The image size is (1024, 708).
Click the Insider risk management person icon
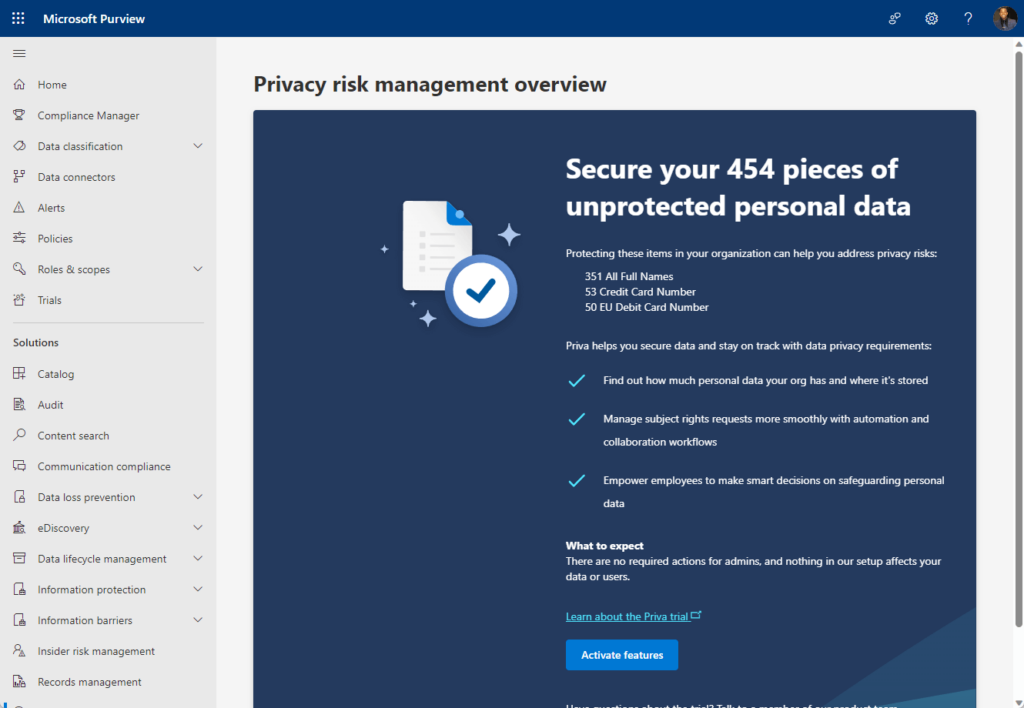(19, 650)
